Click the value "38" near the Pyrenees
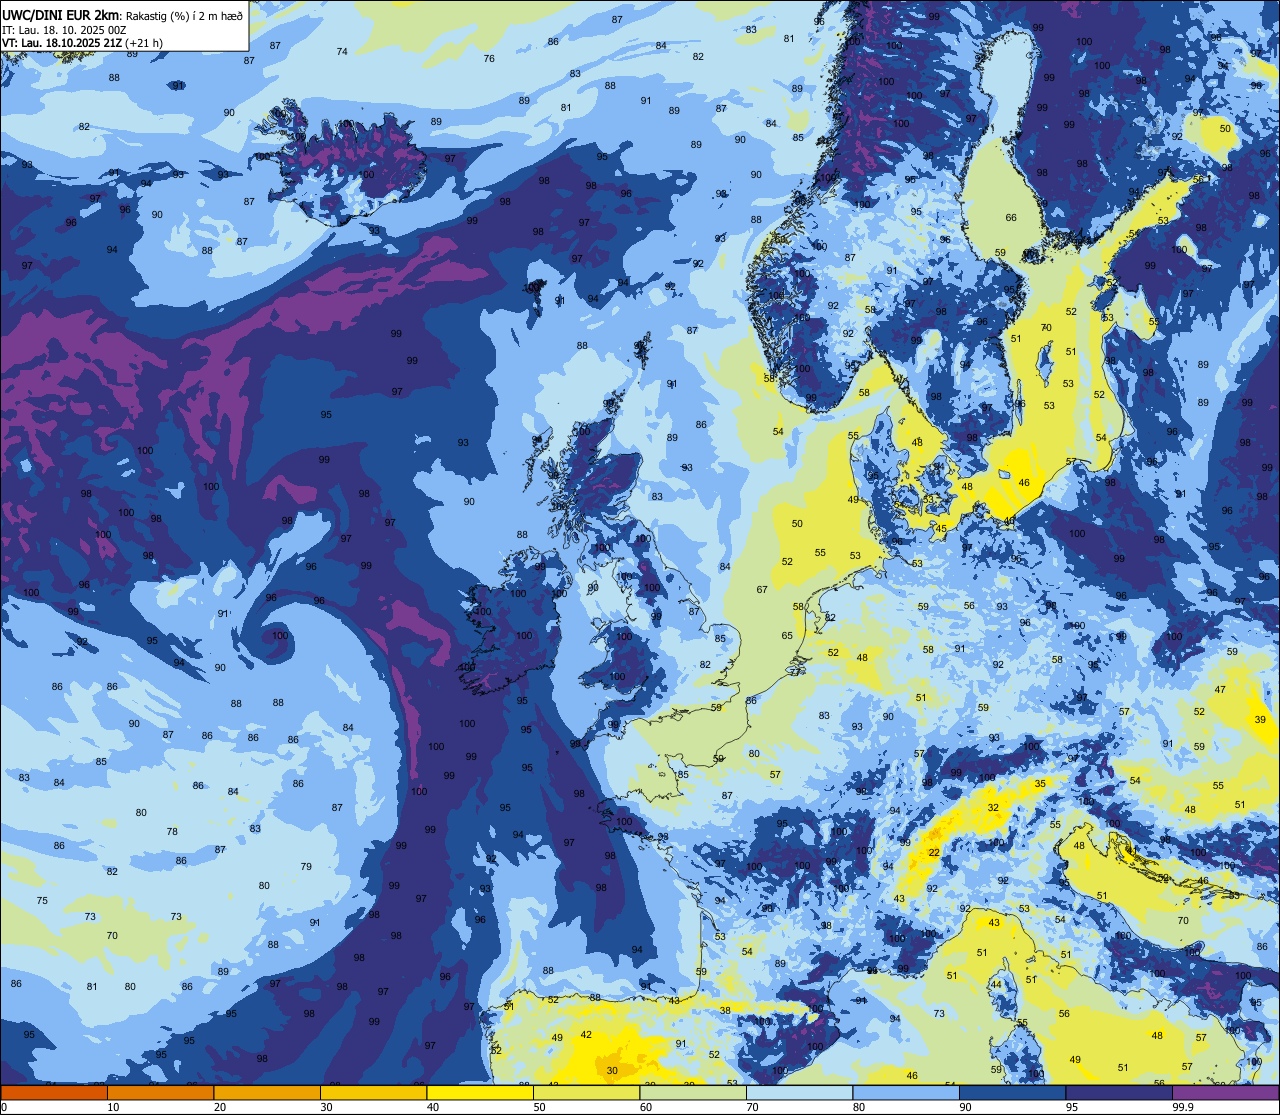1280x1115 pixels. tap(725, 1010)
